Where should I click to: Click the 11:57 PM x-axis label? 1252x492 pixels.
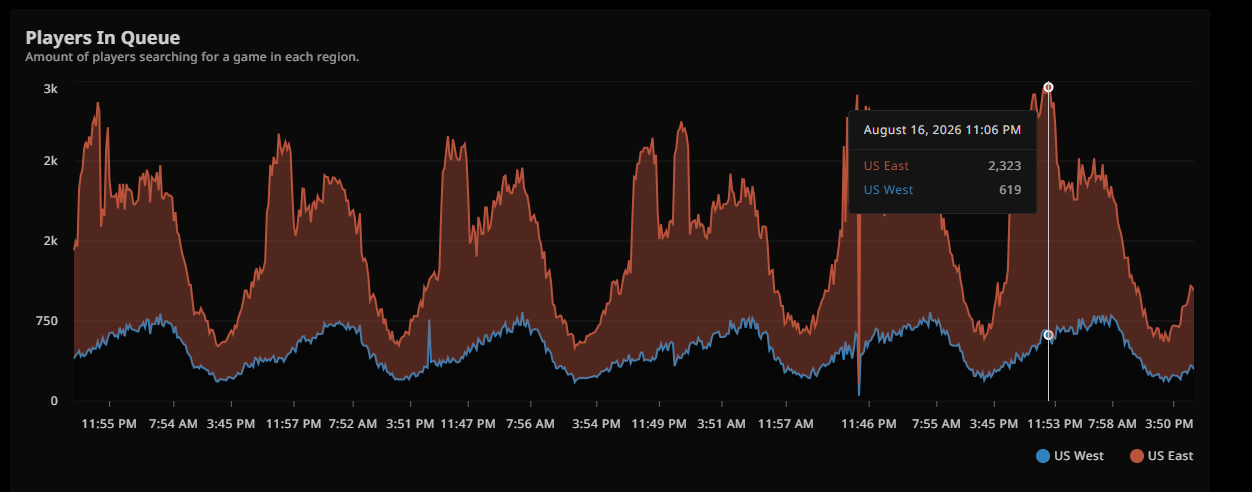[294, 424]
